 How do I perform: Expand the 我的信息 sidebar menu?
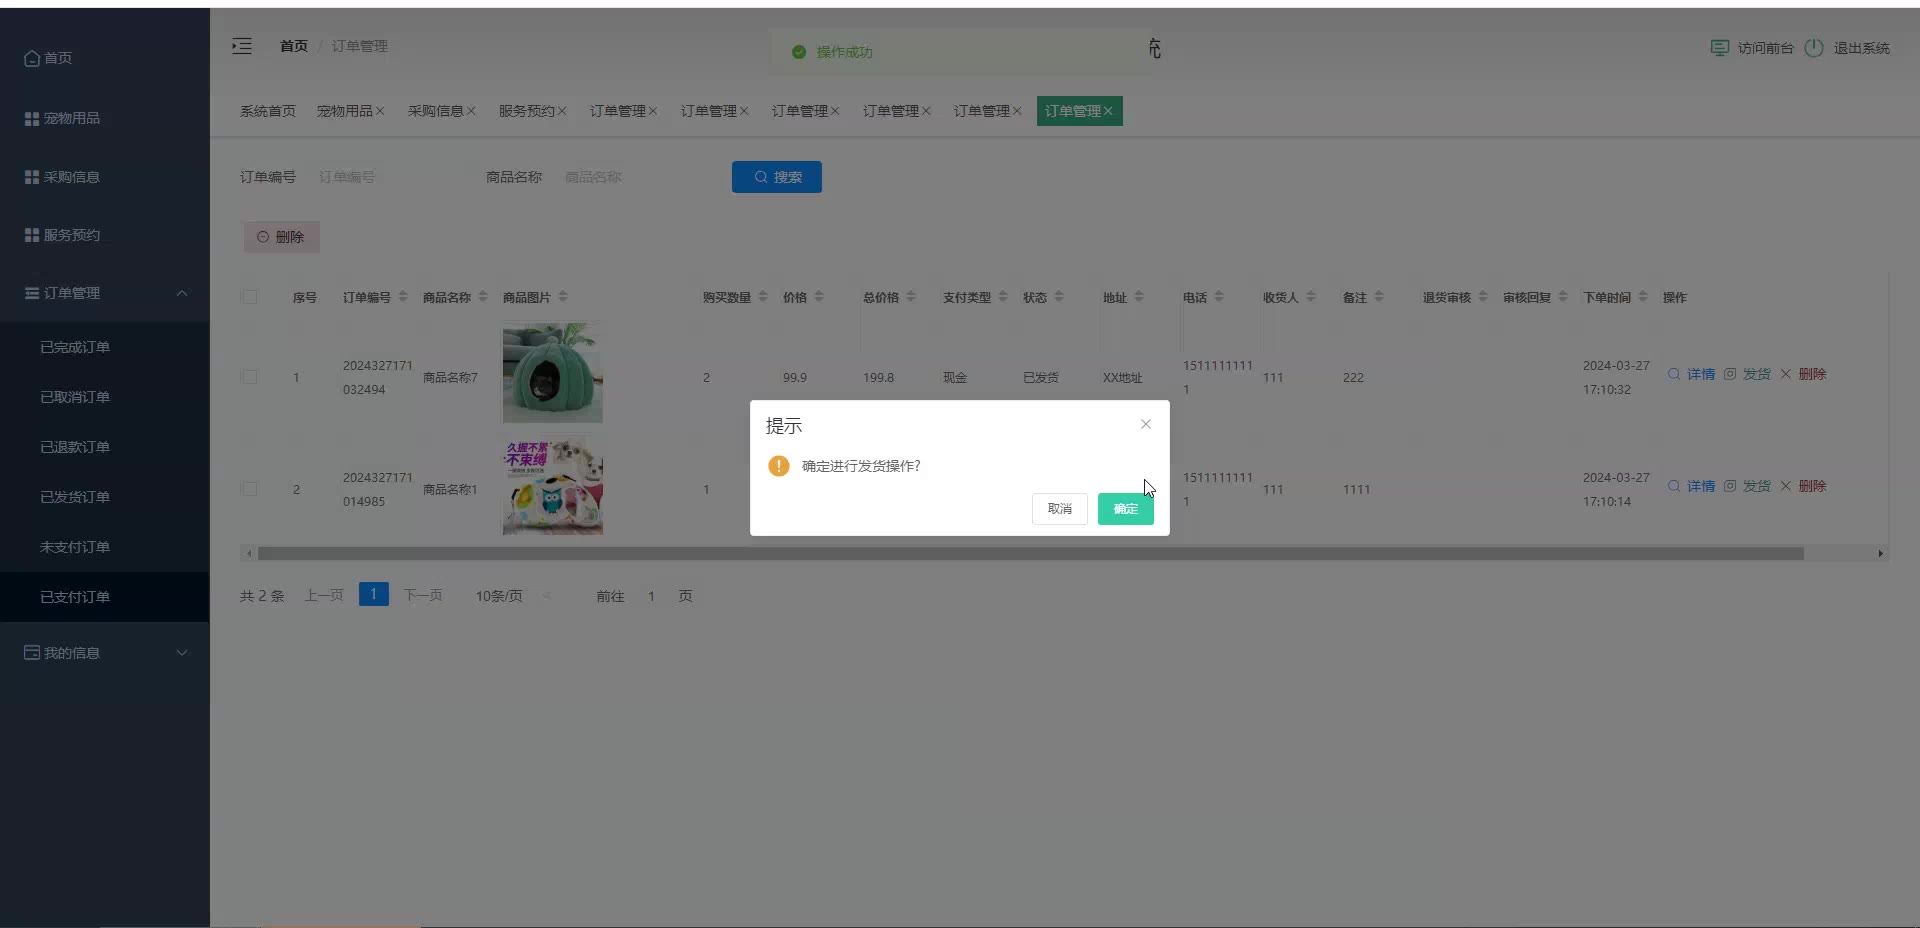click(x=105, y=653)
